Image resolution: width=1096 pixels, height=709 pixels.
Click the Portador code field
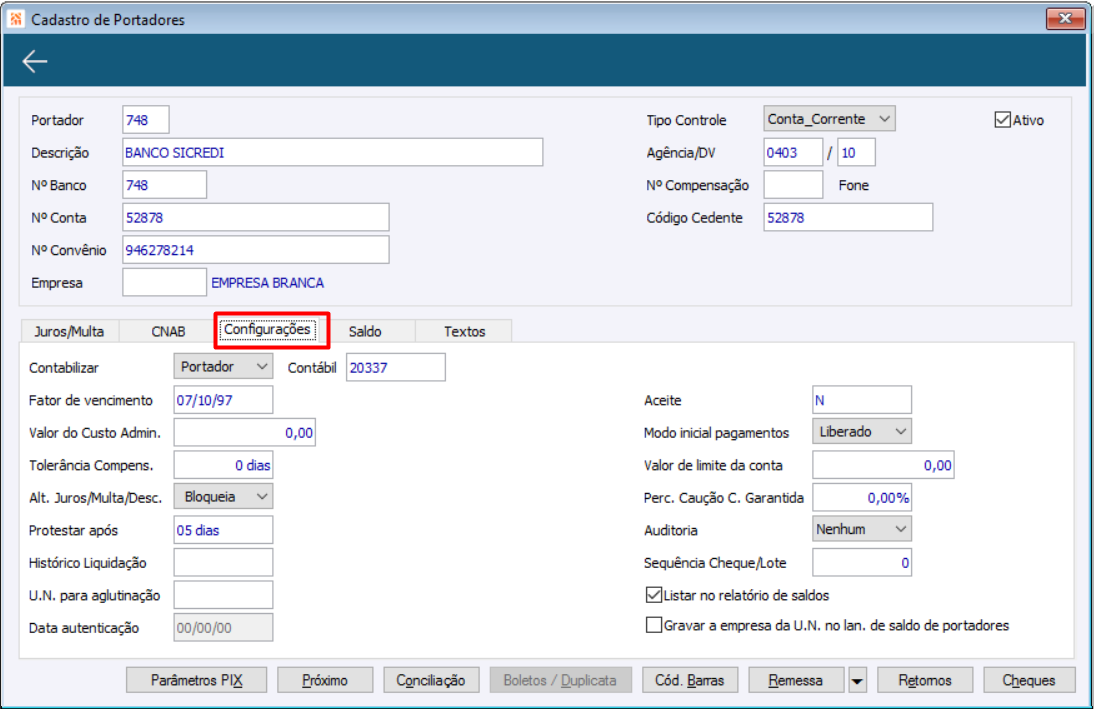(145, 120)
